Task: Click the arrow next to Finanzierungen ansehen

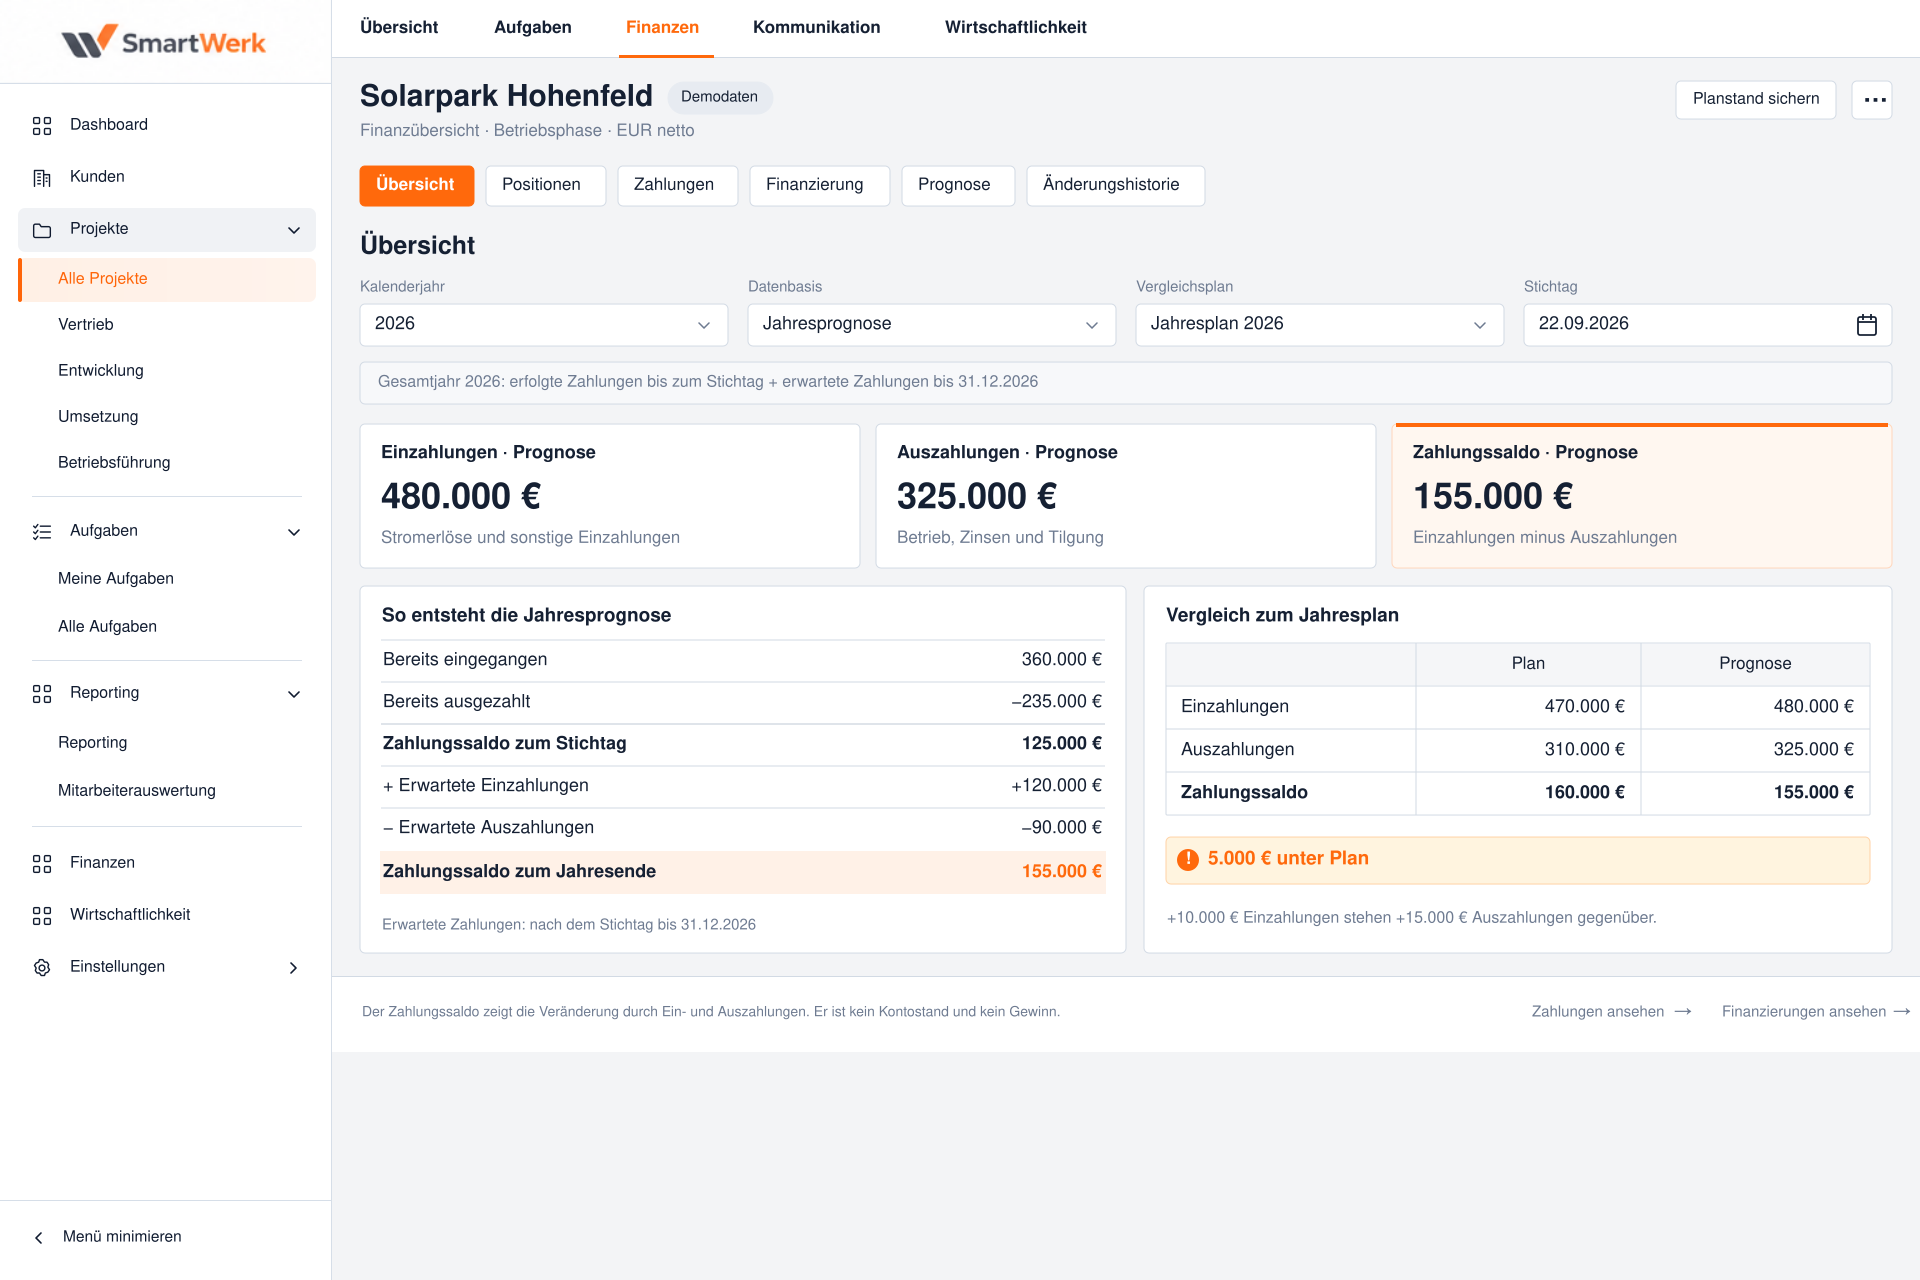Action: (x=1902, y=1012)
